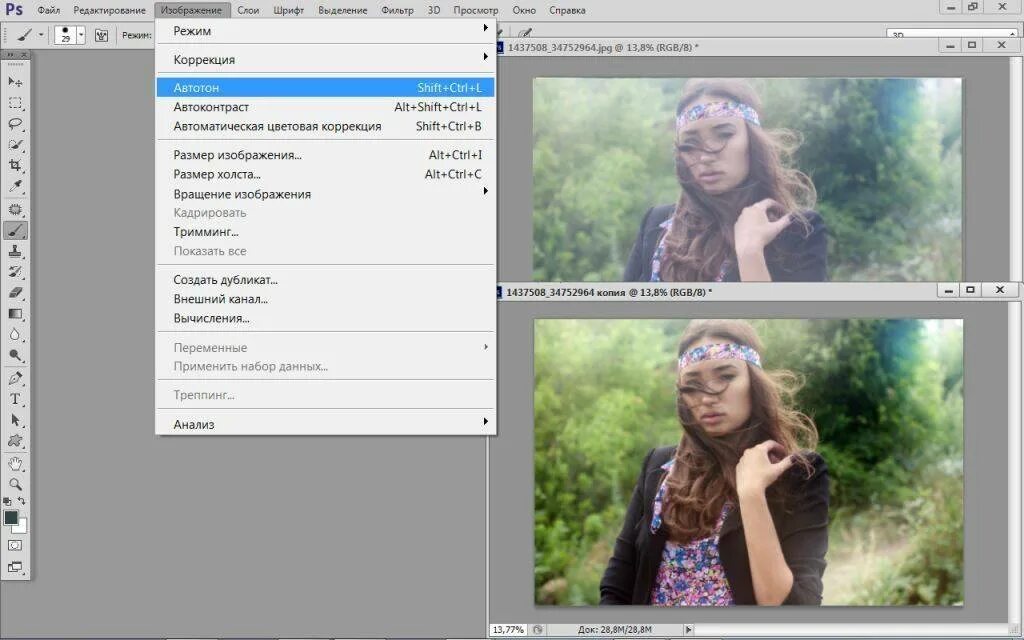This screenshot has width=1024, height=640.
Task: Select the Path Selection tool
Action: click(x=15, y=421)
